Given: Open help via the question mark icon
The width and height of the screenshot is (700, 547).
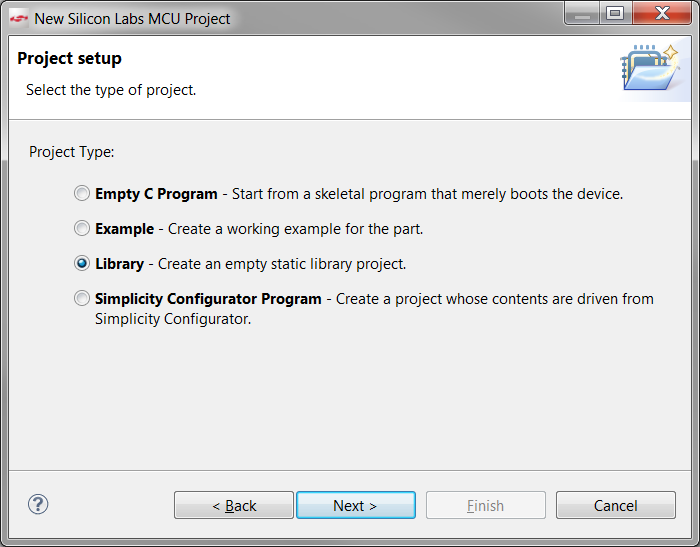Looking at the screenshot, I should click(38, 505).
